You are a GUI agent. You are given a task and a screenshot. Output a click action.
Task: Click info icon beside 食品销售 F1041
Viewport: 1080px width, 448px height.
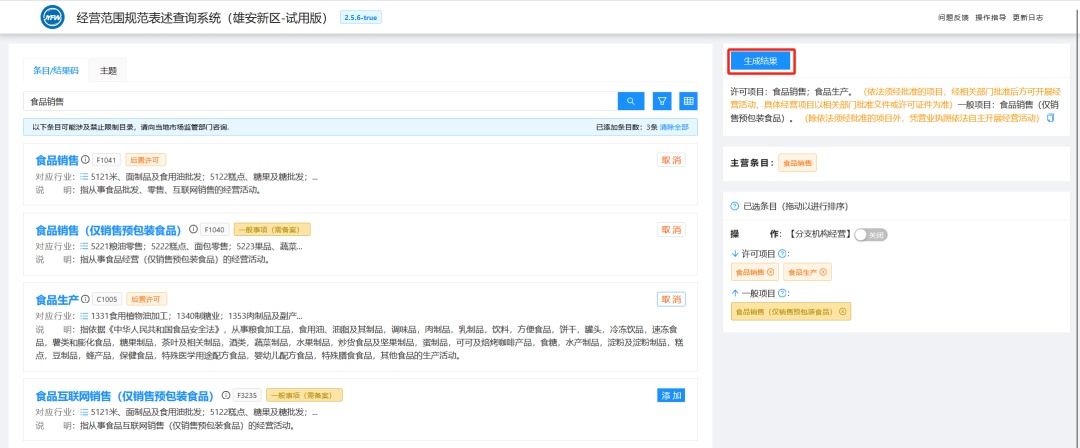(x=85, y=160)
